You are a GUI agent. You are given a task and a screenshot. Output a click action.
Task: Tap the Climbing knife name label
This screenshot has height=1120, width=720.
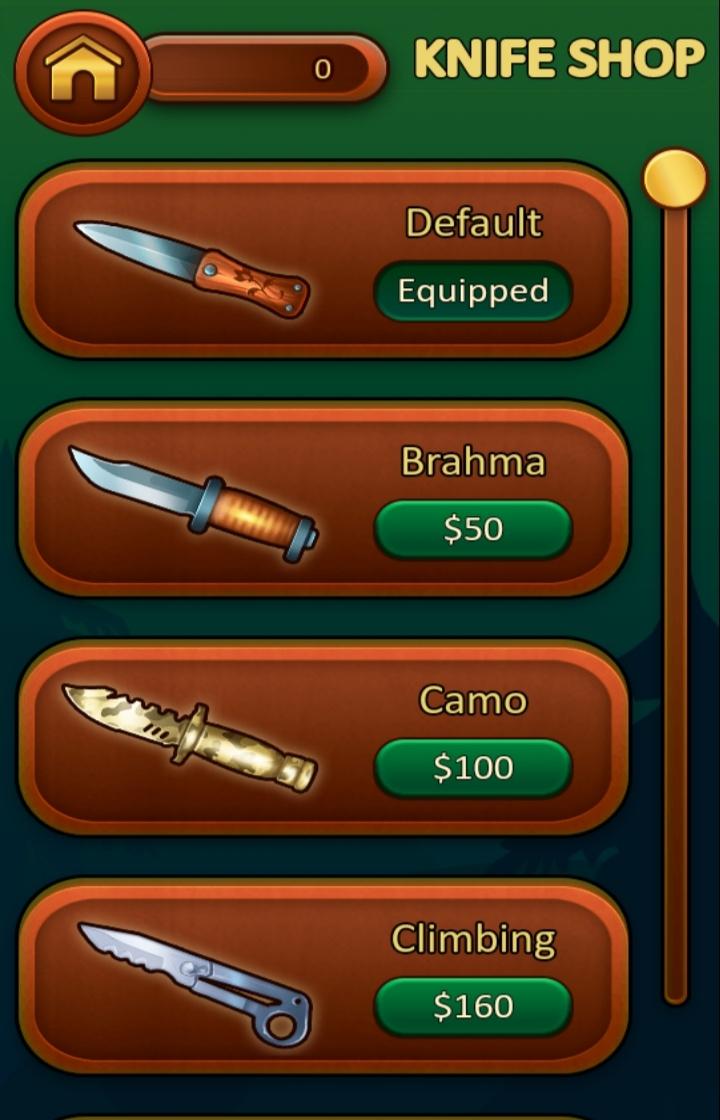473,939
